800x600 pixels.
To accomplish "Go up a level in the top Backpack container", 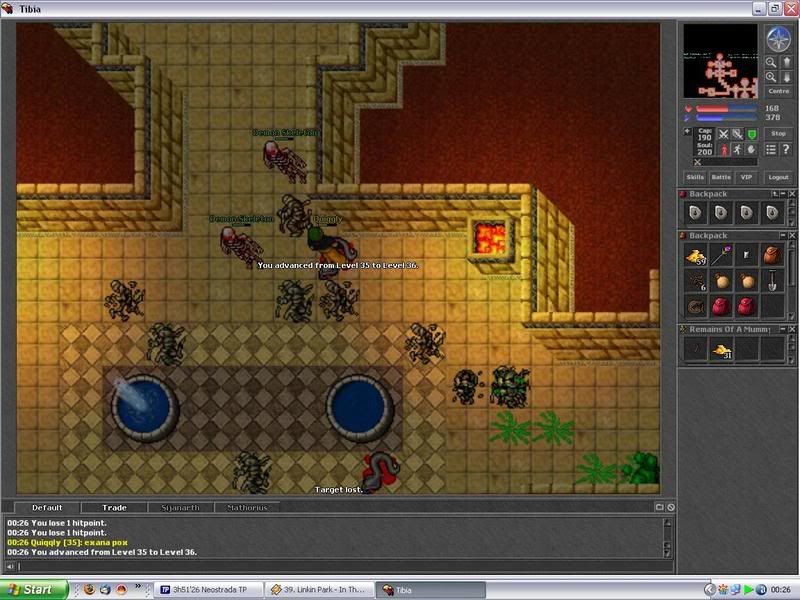I will 775,194.
